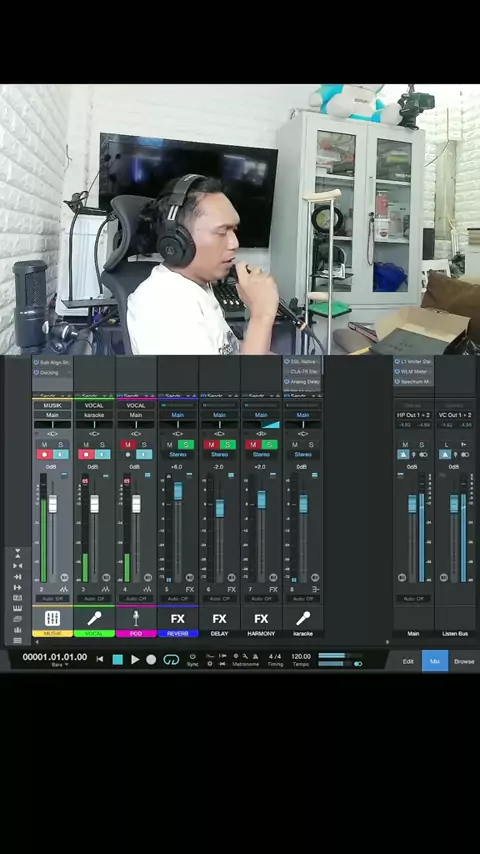Toggle record arm on MUSIK channel
Image resolution: width=480 pixels, height=854 pixels.
click(x=45, y=454)
